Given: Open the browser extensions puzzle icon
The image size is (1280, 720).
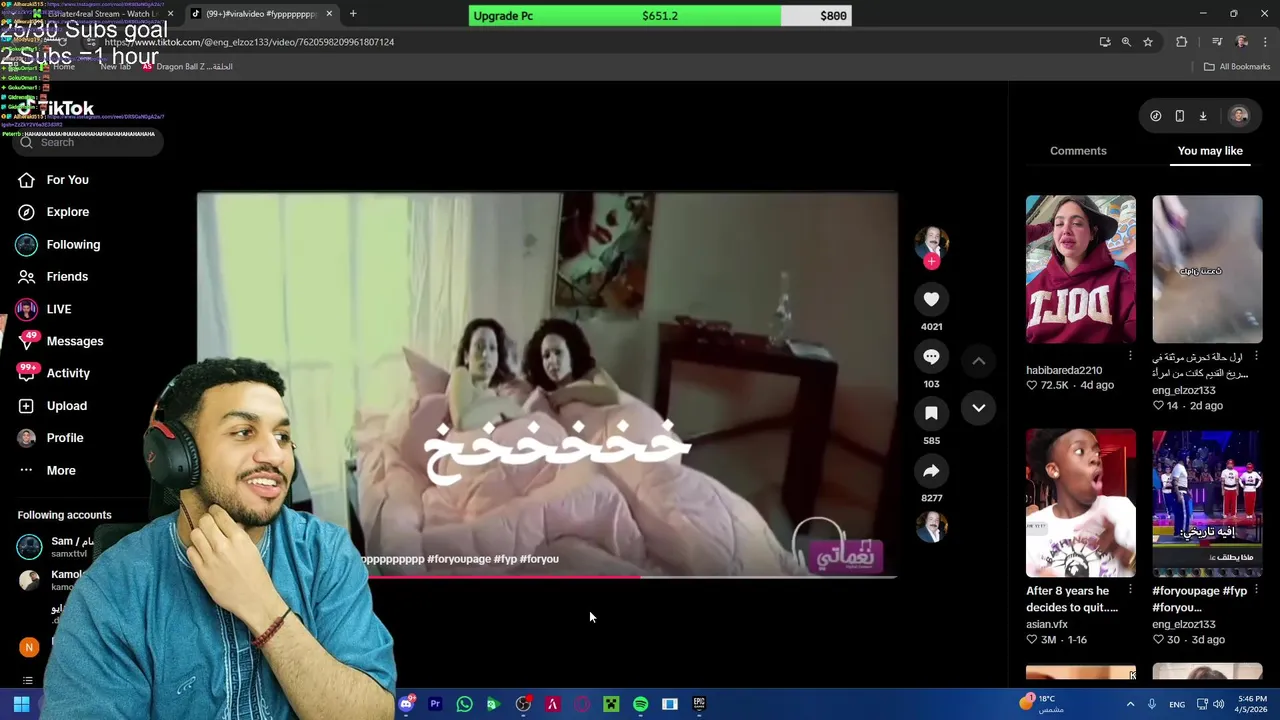Looking at the screenshot, I should pos(1181,42).
